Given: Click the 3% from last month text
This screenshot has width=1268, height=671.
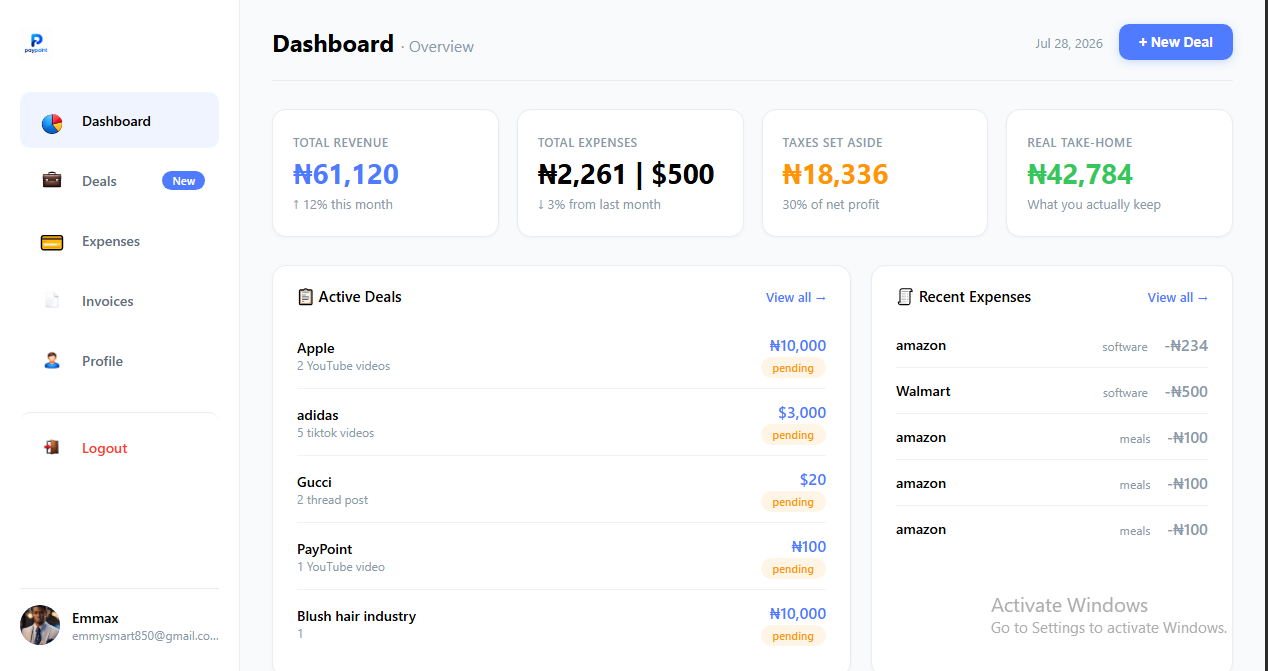Looking at the screenshot, I should pos(599,204).
